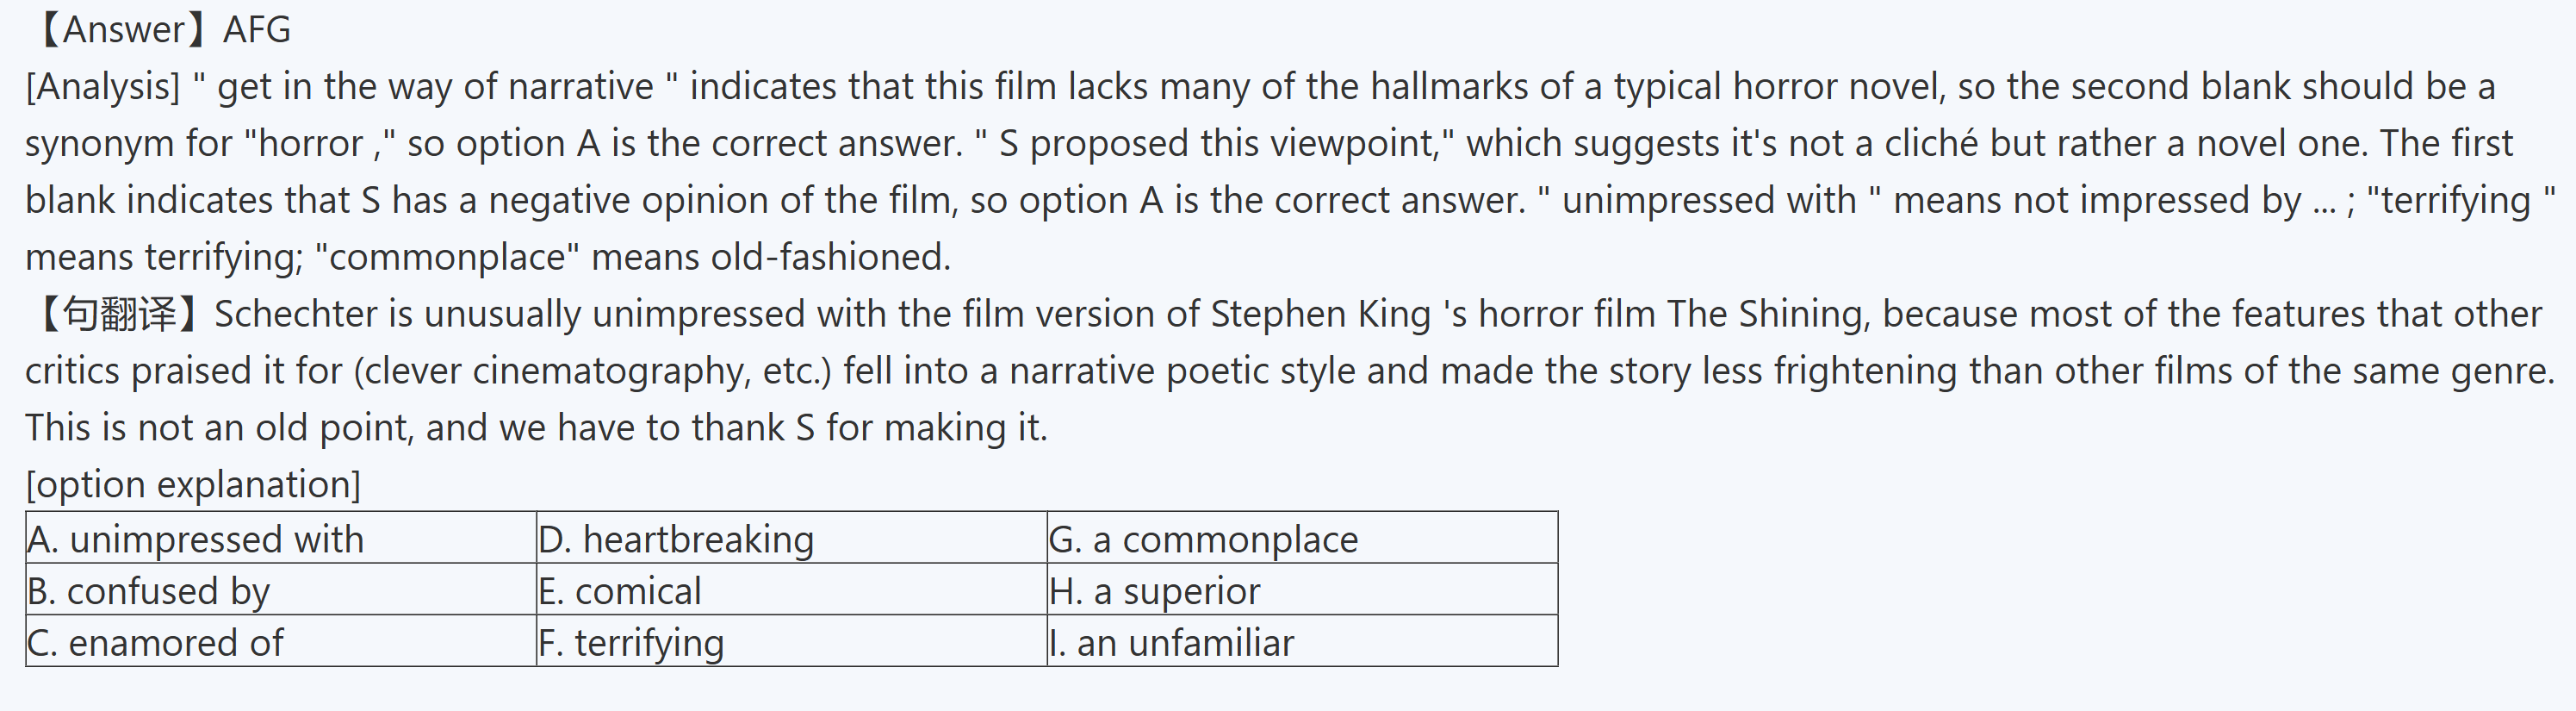Select the 'I. an unfamiliar' option cell

[x=1302, y=642]
